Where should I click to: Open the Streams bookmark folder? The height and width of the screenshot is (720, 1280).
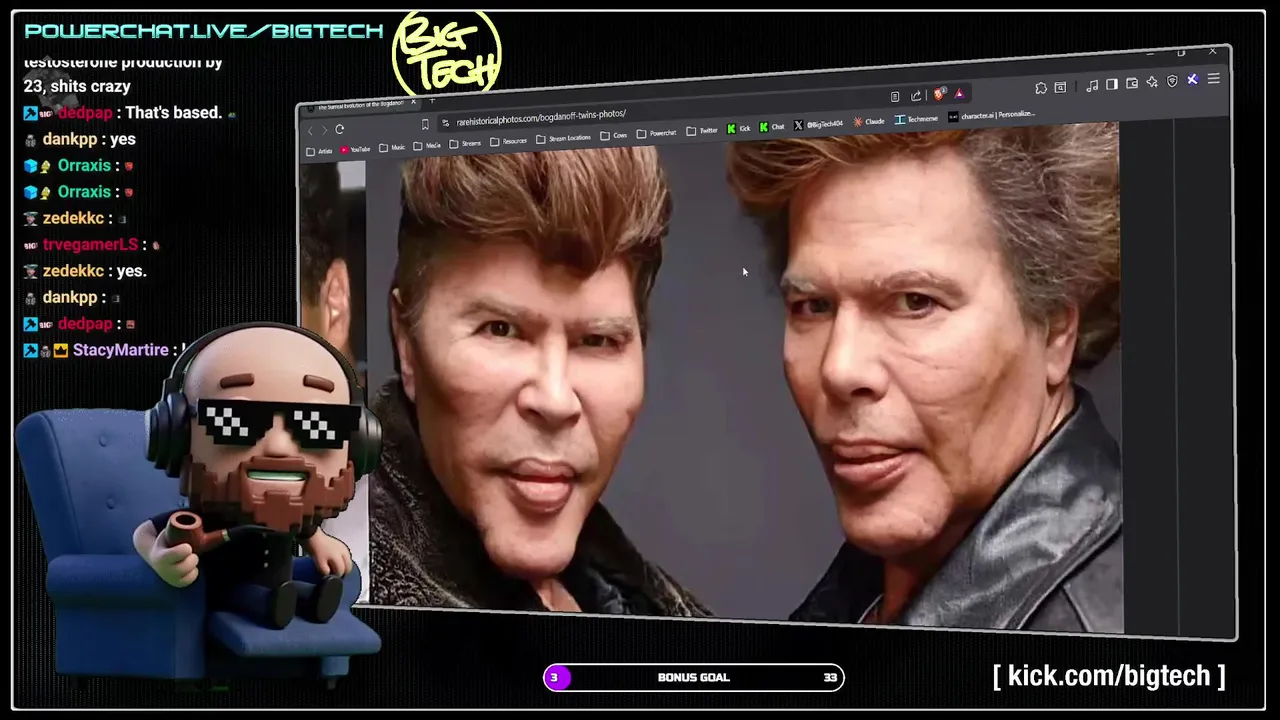464,144
